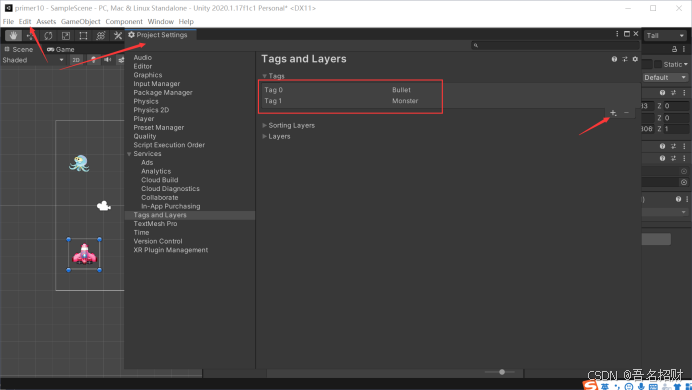This screenshot has width=692, height=390.
Task: Open the Edit menu
Action: [25, 21]
